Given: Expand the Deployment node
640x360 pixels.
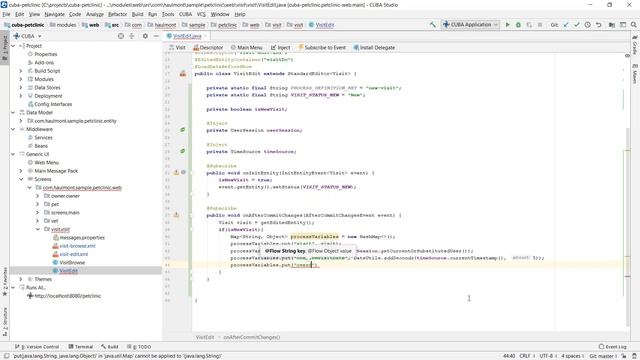Looking at the screenshot, I should (21, 96).
